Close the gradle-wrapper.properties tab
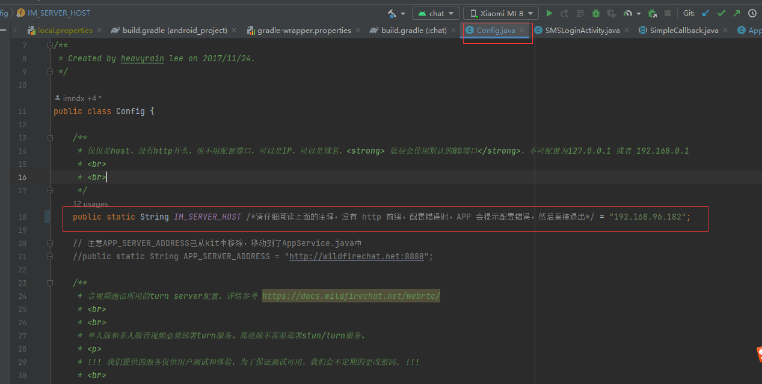The image size is (762, 384). pyautogui.click(x=358, y=30)
